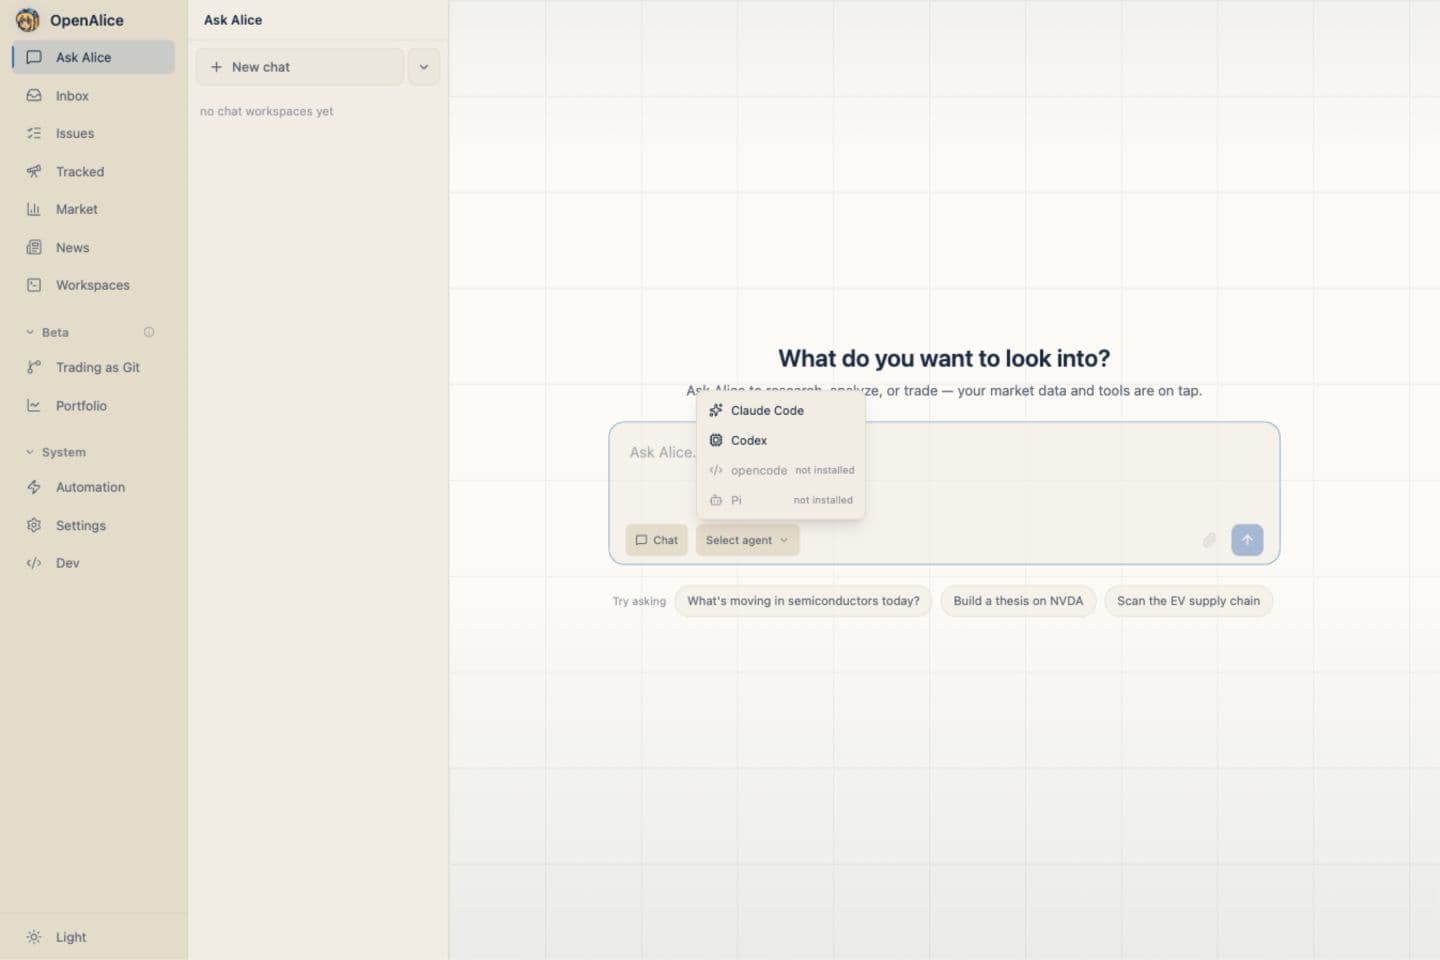Click the Issues checklist icon
This screenshot has width=1440, height=960.
34,133
